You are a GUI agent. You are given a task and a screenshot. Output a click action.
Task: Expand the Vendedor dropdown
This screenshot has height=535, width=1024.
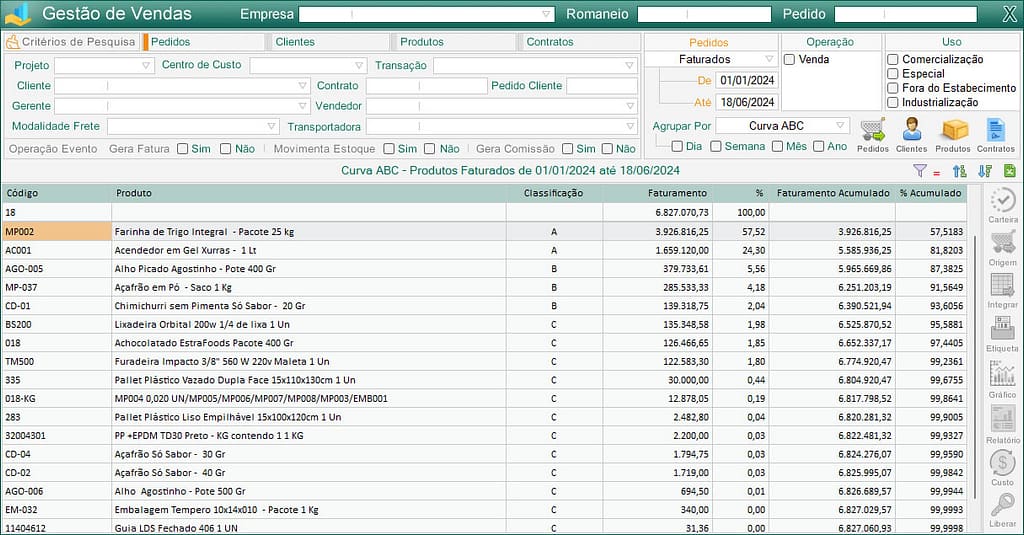(630, 106)
